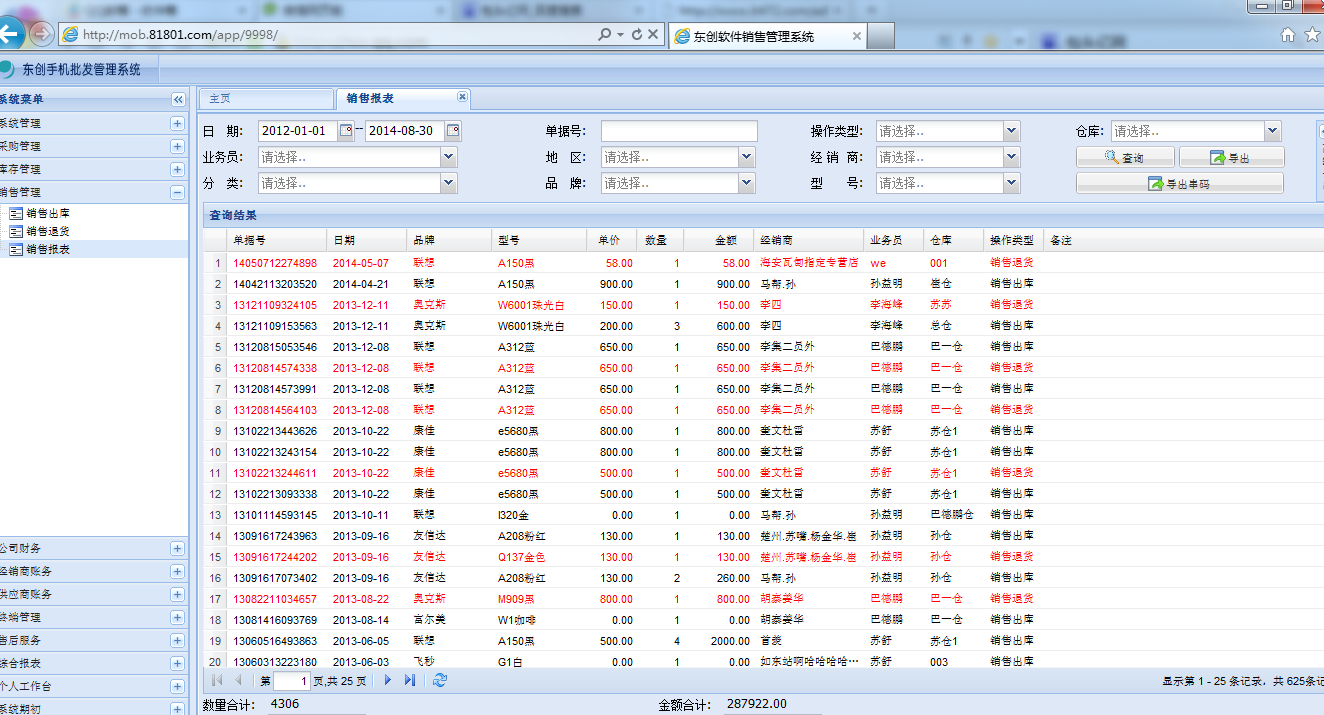Expand the 采购管理 menu section

pyautogui.click(x=177, y=146)
